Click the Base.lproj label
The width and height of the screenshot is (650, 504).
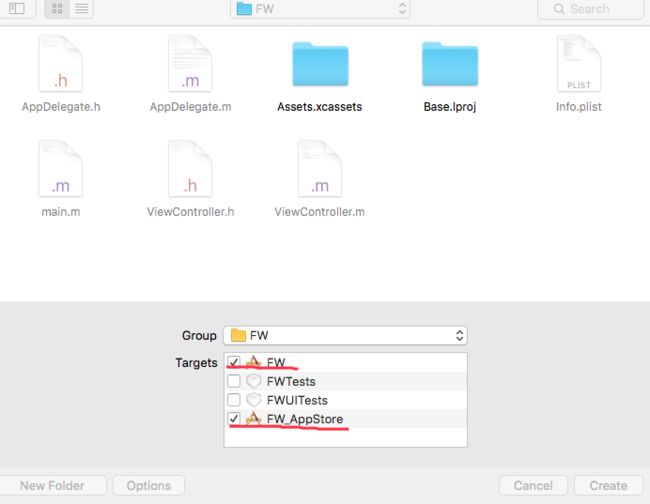point(450,107)
